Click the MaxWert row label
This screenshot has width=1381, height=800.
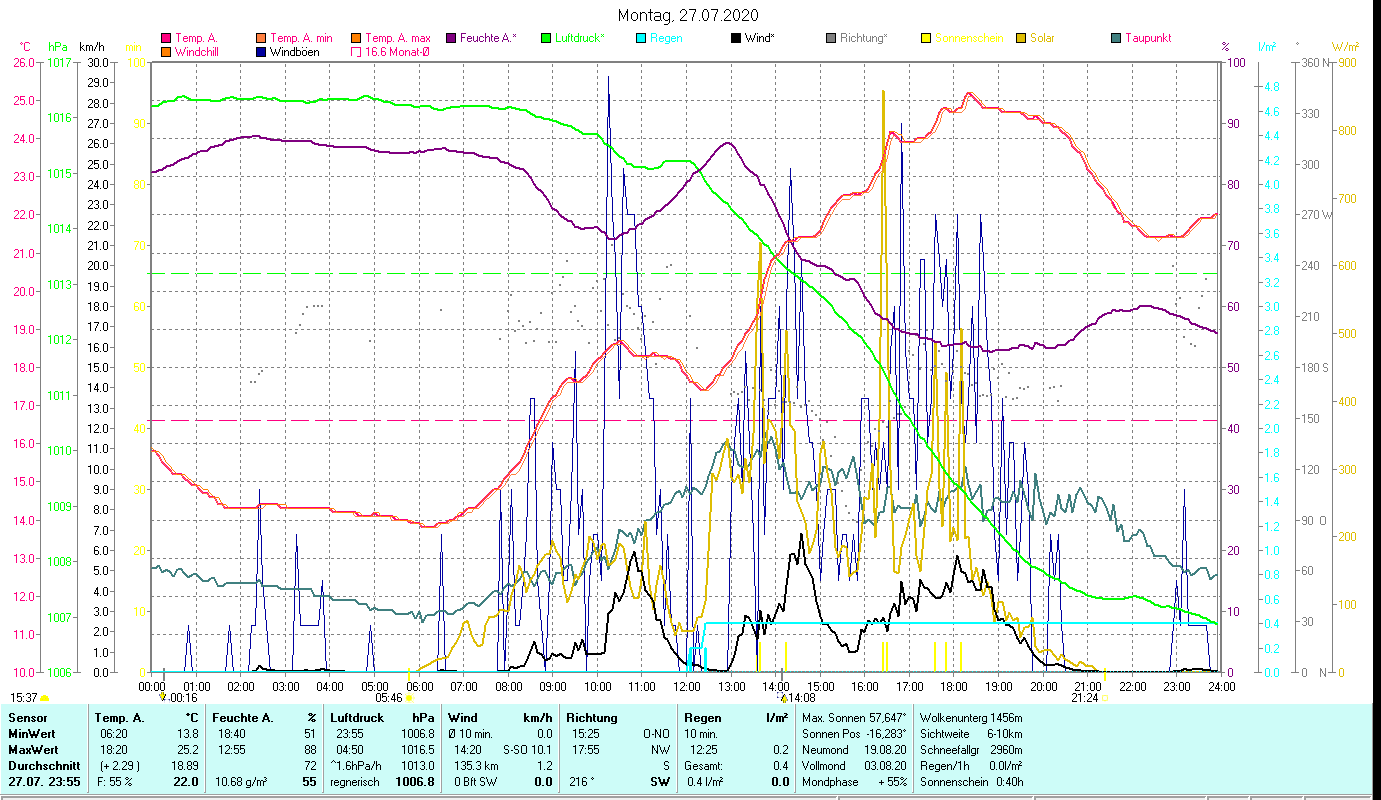pyautogui.click(x=34, y=750)
